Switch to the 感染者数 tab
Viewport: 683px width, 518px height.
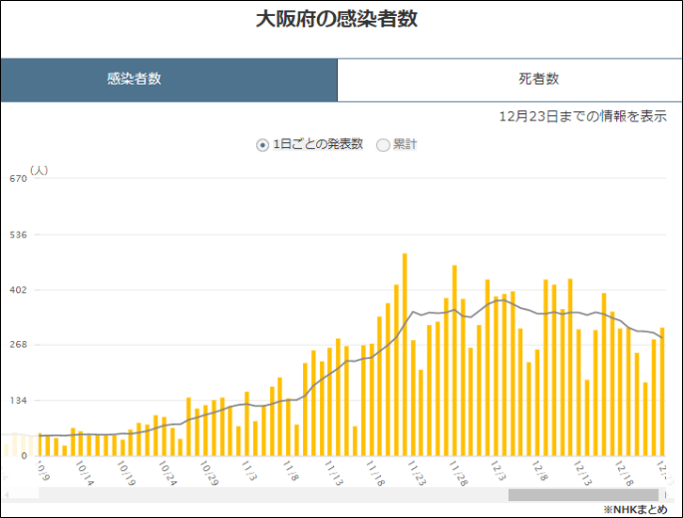coord(169,80)
